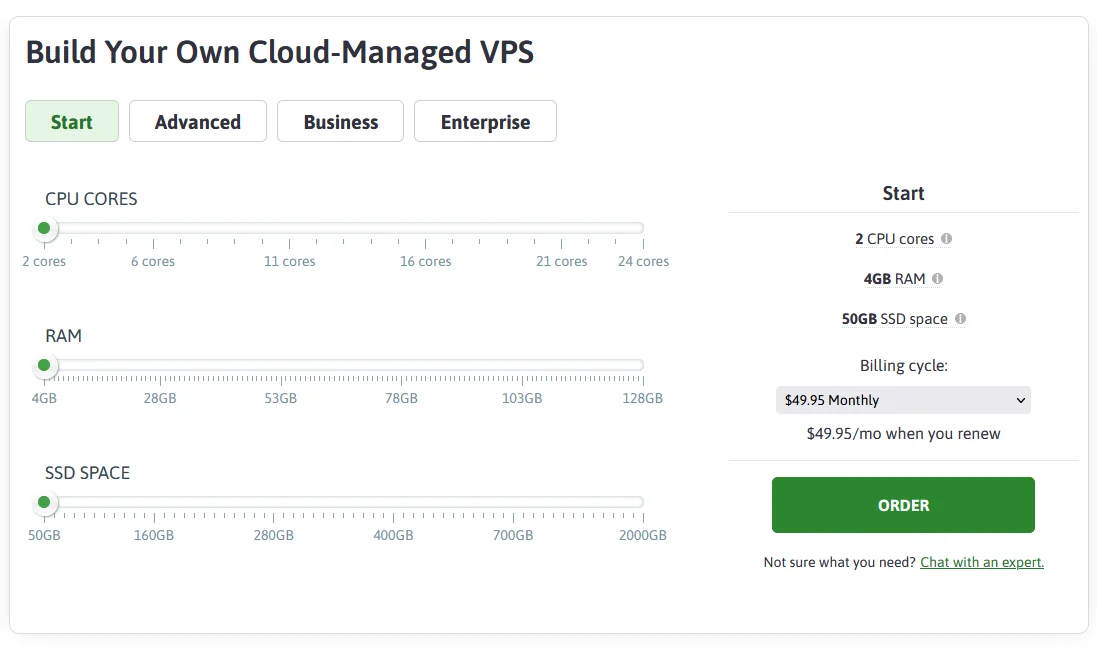This screenshot has height=655, width=1097.
Task: Click the info icon next to 2 CPU cores
Action: pos(946,239)
